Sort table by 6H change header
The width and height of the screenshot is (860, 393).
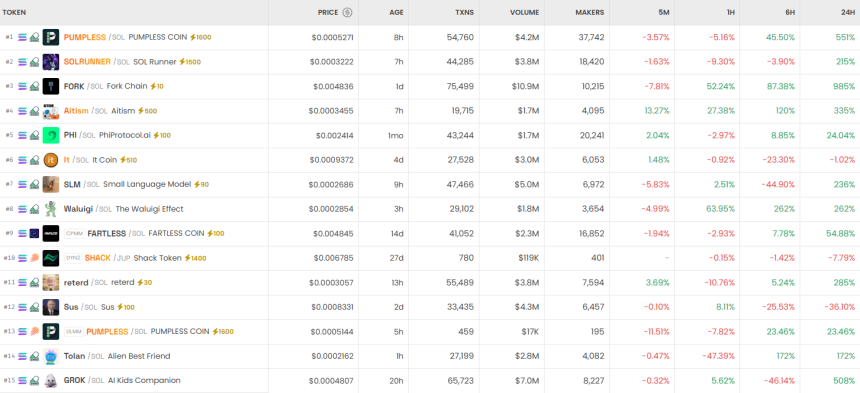[790, 13]
